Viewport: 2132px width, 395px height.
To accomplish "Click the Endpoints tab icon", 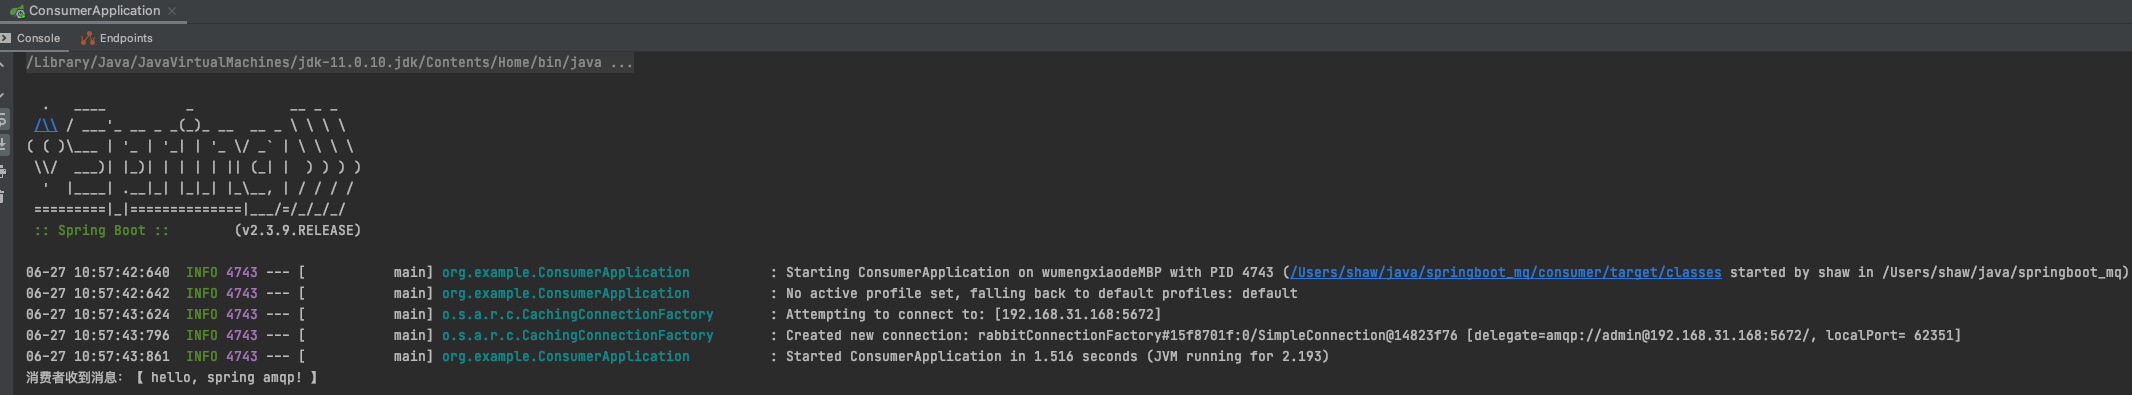I will 88,38.
